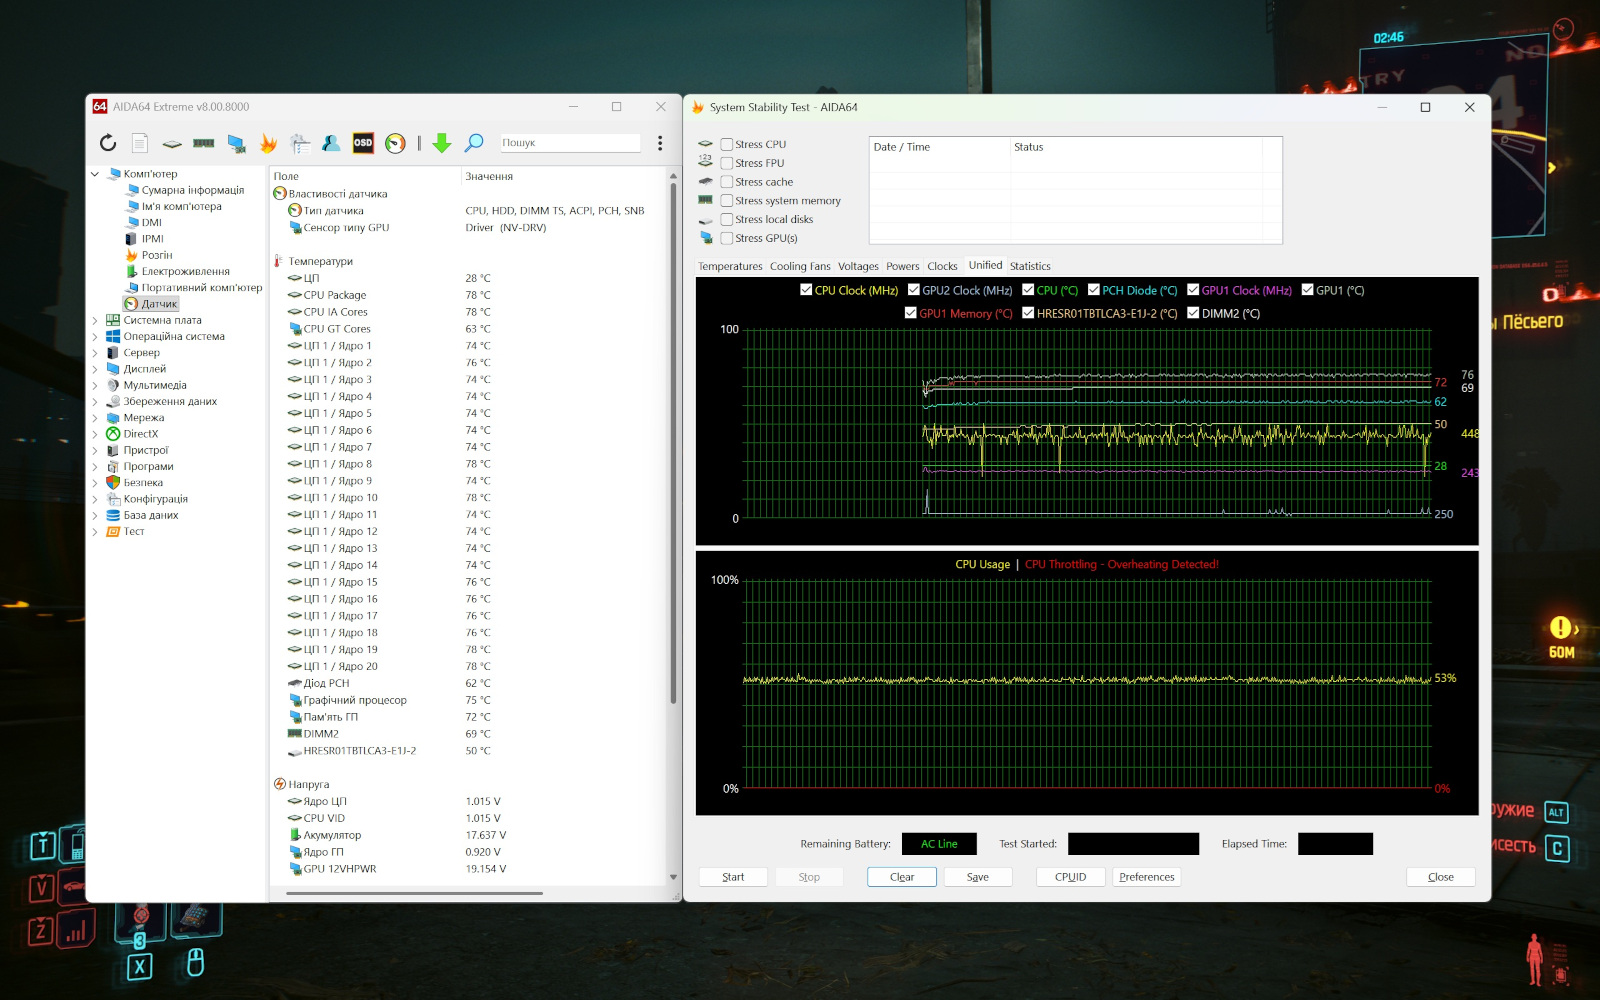
Task: Uncheck the GPU1 Memory (°C) graph checkbox
Action: (910, 313)
